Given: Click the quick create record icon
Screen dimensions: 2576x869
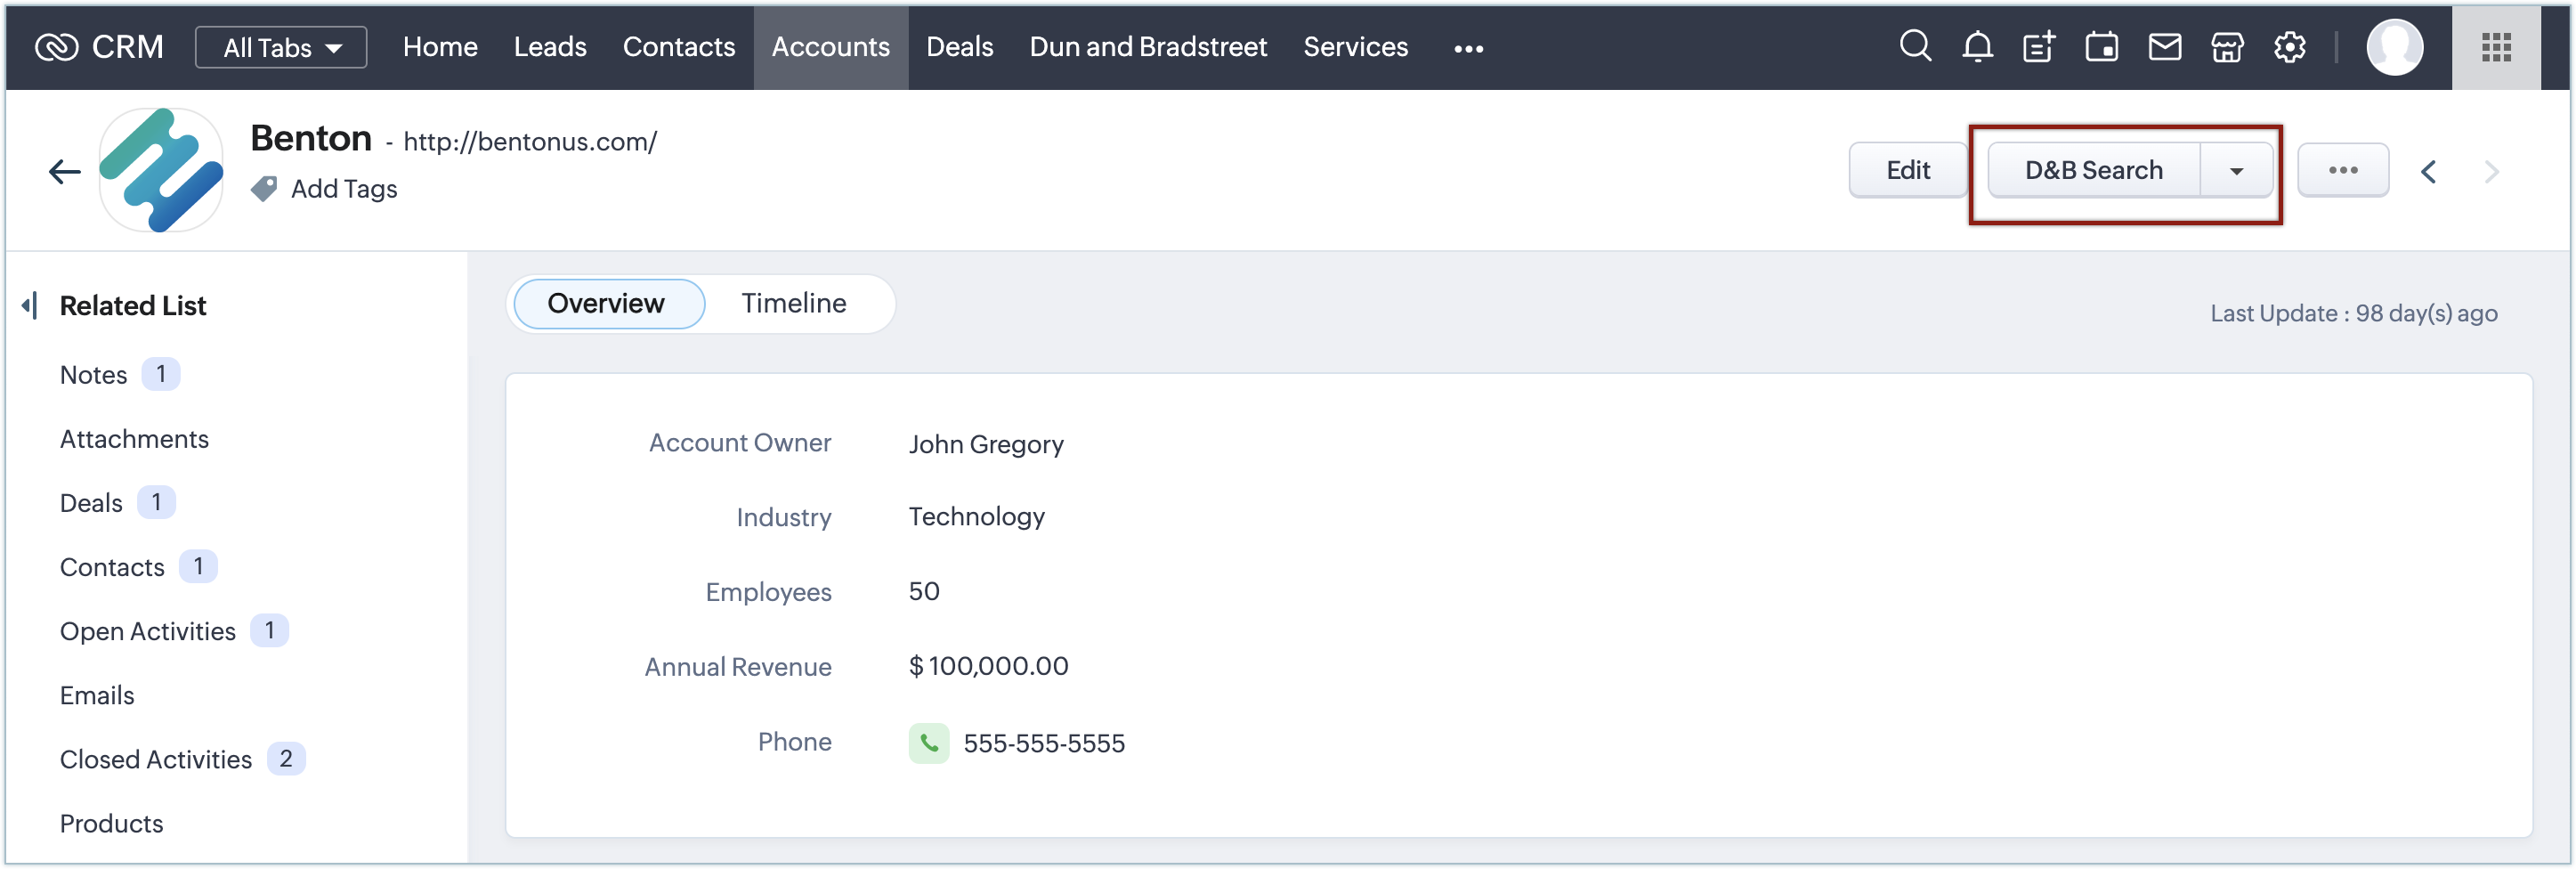Looking at the screenshot, I should point(2039,47).
